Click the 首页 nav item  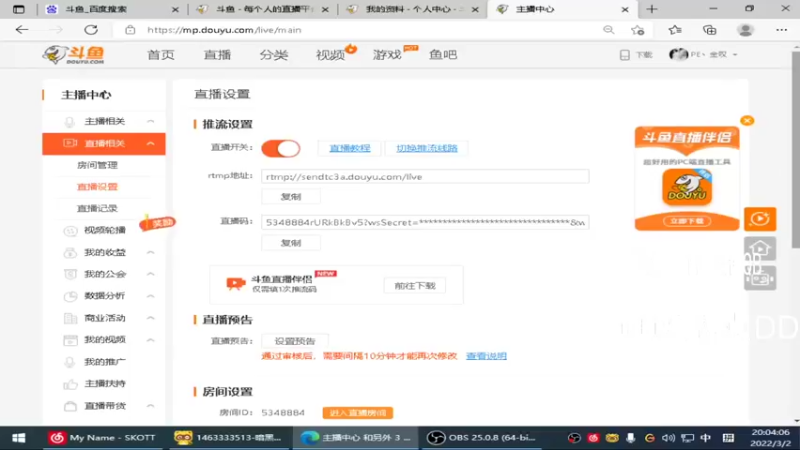[161, 55]
